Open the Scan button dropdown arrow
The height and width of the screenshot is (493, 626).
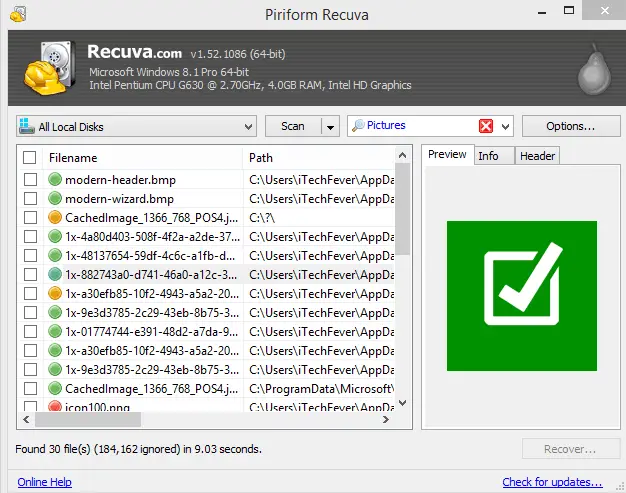click(330, 127)
